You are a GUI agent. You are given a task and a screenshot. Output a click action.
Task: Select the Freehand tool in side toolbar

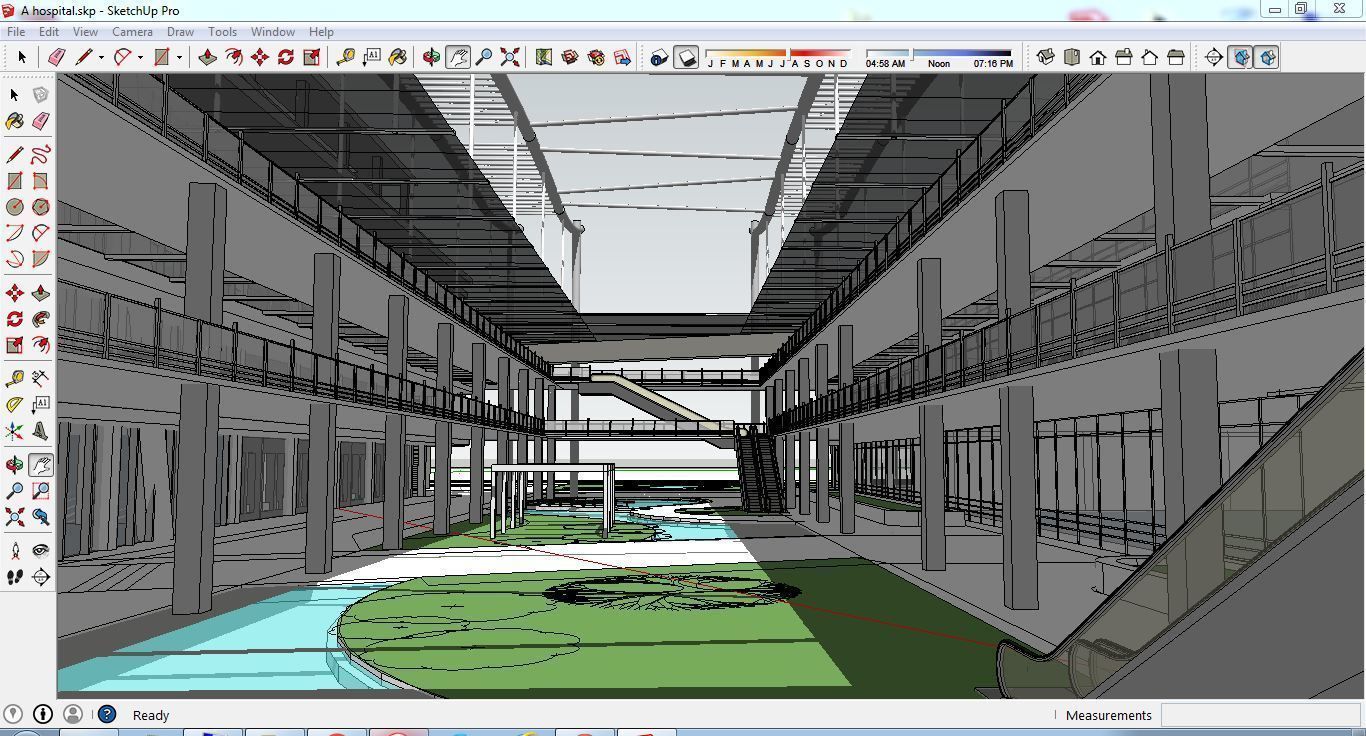click(x=41, y=155)
